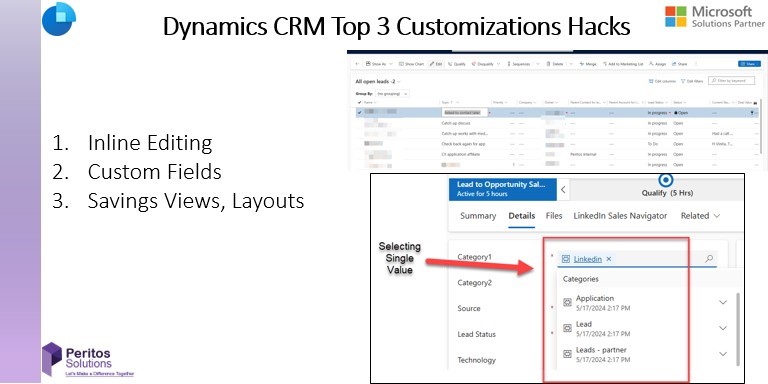This screenshot has height=384, width=768.
Task: Open Show As in leads toolbar
Action: click(378, 64)
